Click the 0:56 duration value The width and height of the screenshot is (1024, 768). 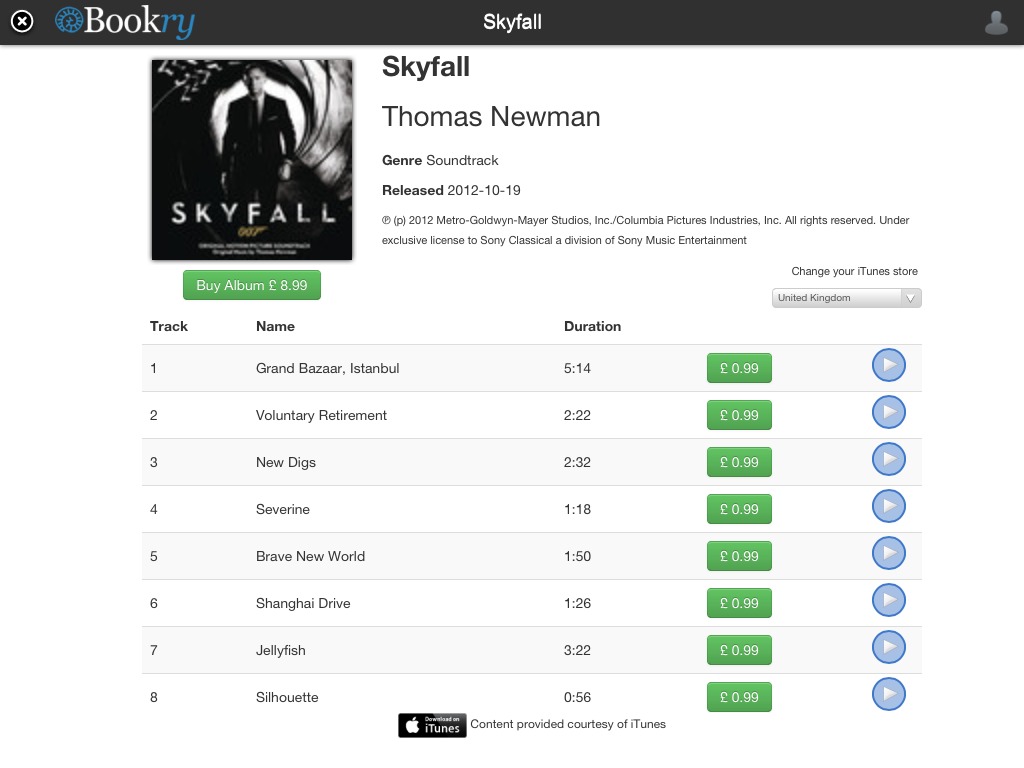point(577,697)
